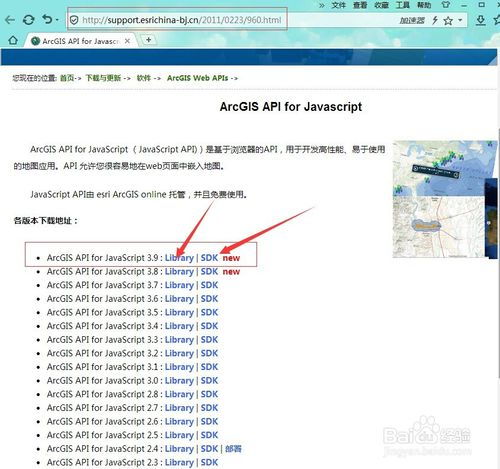Download SDK for JavaScript 3.4
This screenshot has height=469, width=500.
pyautogui.click(x=209, y=326)
